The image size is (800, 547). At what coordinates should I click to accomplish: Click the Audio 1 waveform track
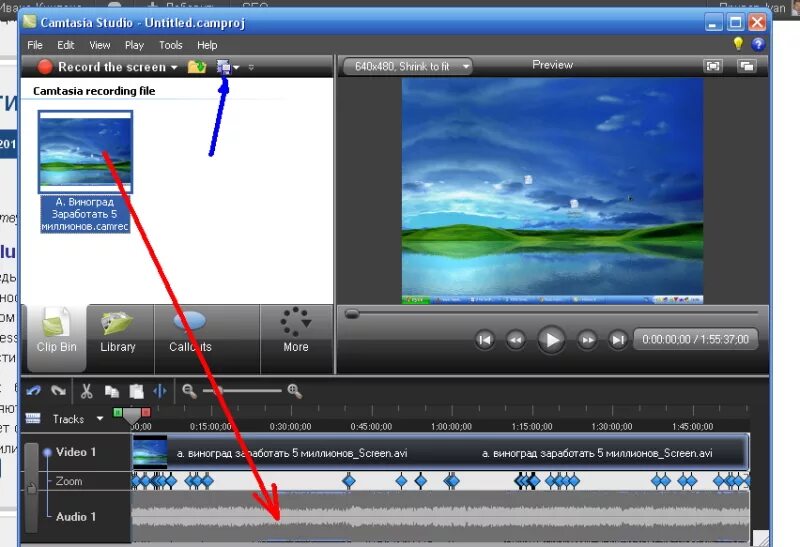click(440, 516)
